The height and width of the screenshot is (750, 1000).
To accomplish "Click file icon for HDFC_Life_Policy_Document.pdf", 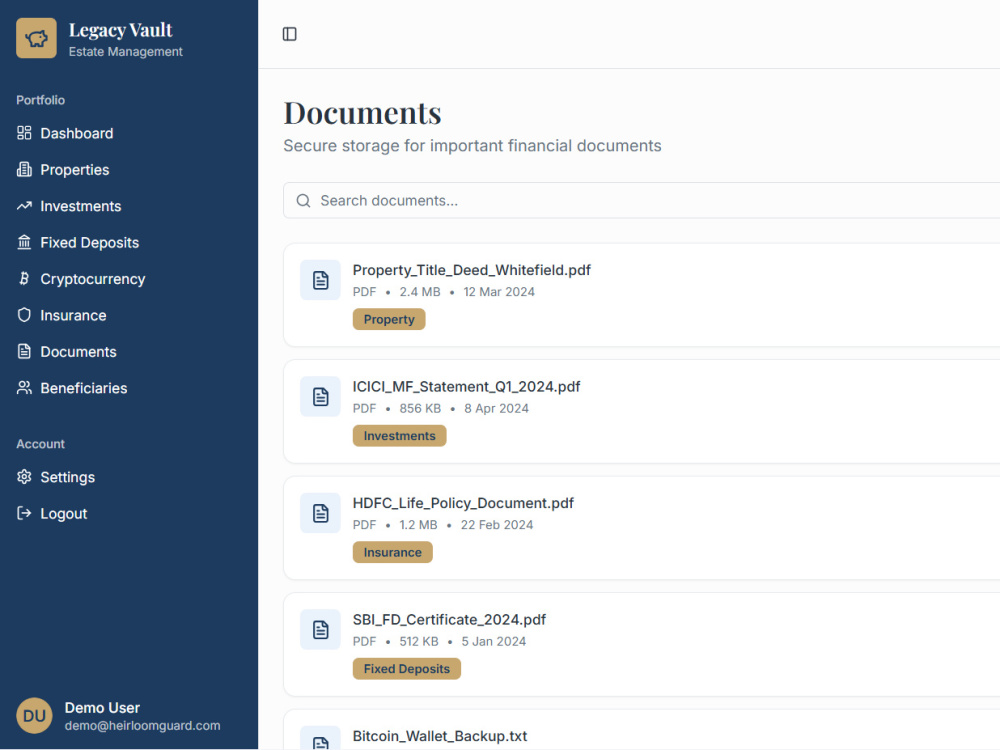I will (320, 513).
